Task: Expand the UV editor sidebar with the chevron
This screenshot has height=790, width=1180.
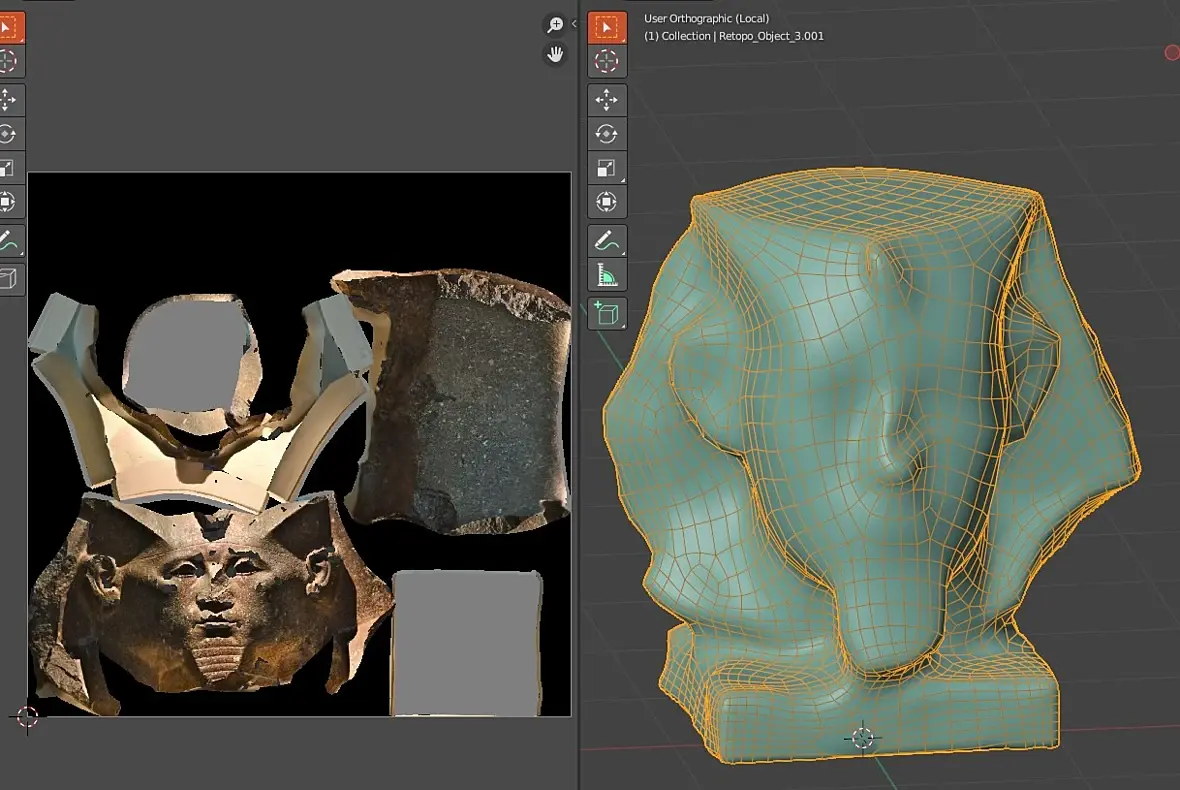Action: point(574,23)
